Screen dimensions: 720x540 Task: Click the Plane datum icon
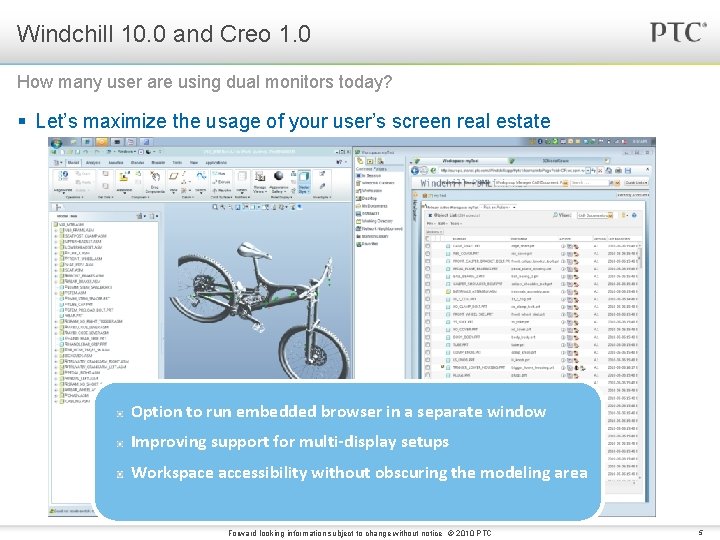173,176
